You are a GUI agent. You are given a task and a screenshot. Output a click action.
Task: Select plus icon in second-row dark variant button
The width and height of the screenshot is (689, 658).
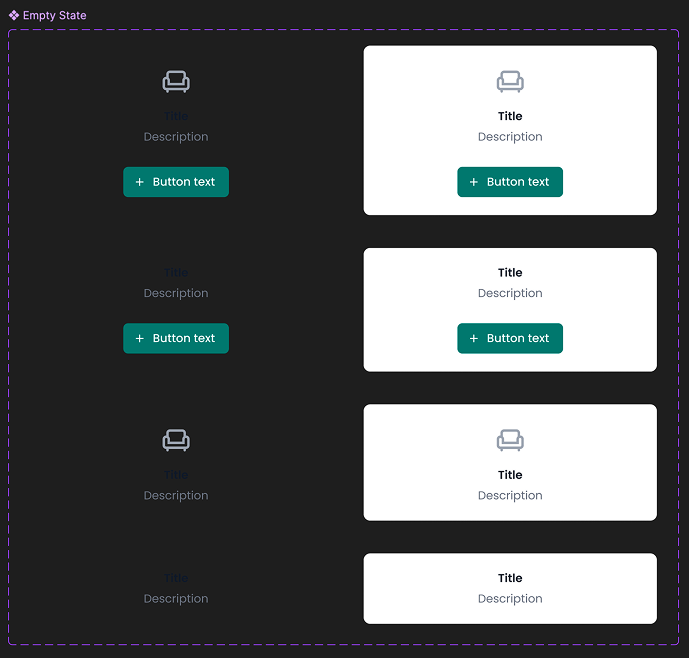tap(140, 338)
